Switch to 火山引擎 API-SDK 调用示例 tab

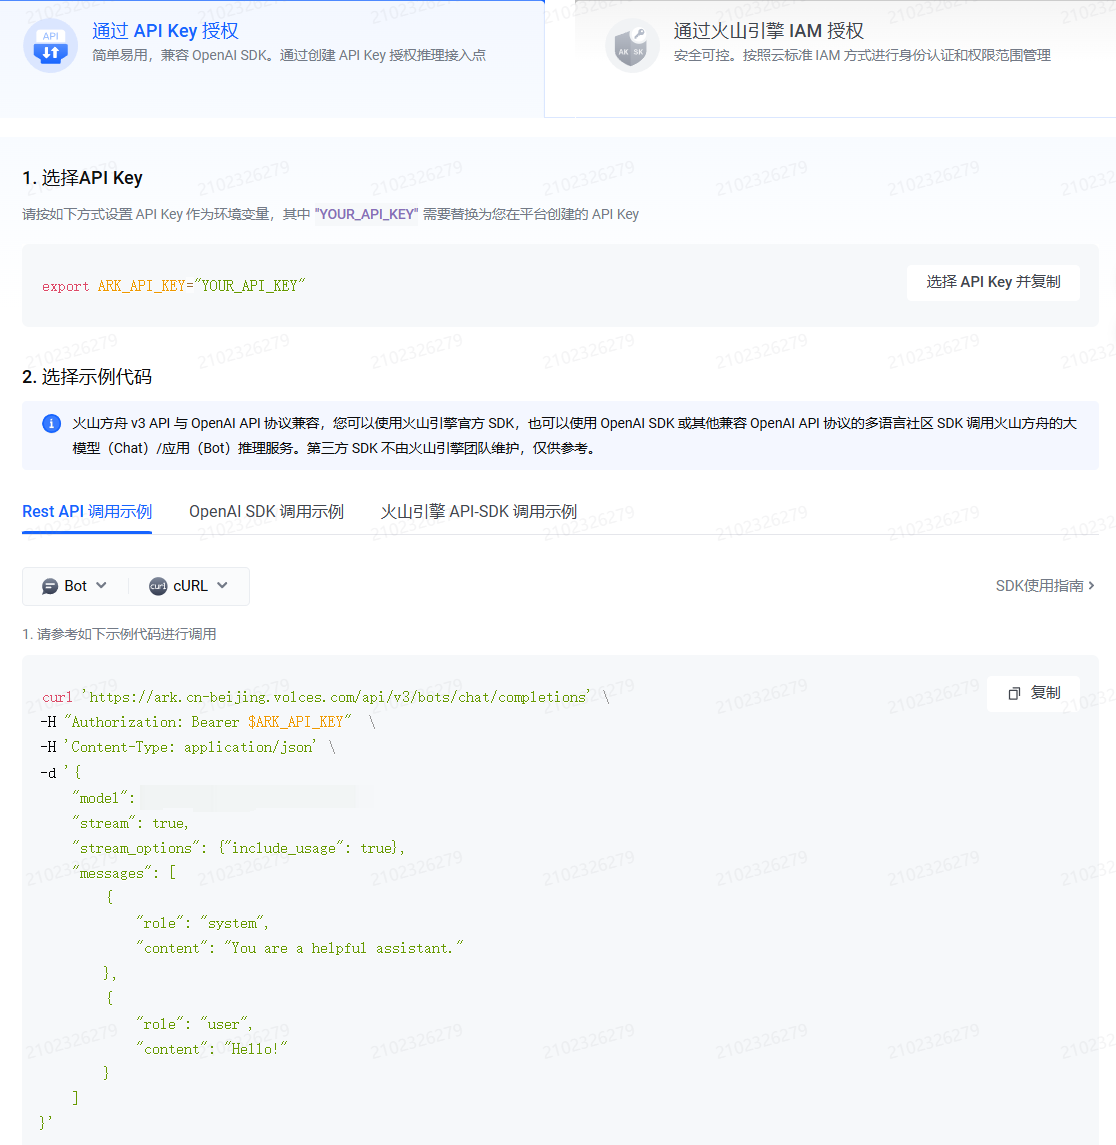pos(479,512)
